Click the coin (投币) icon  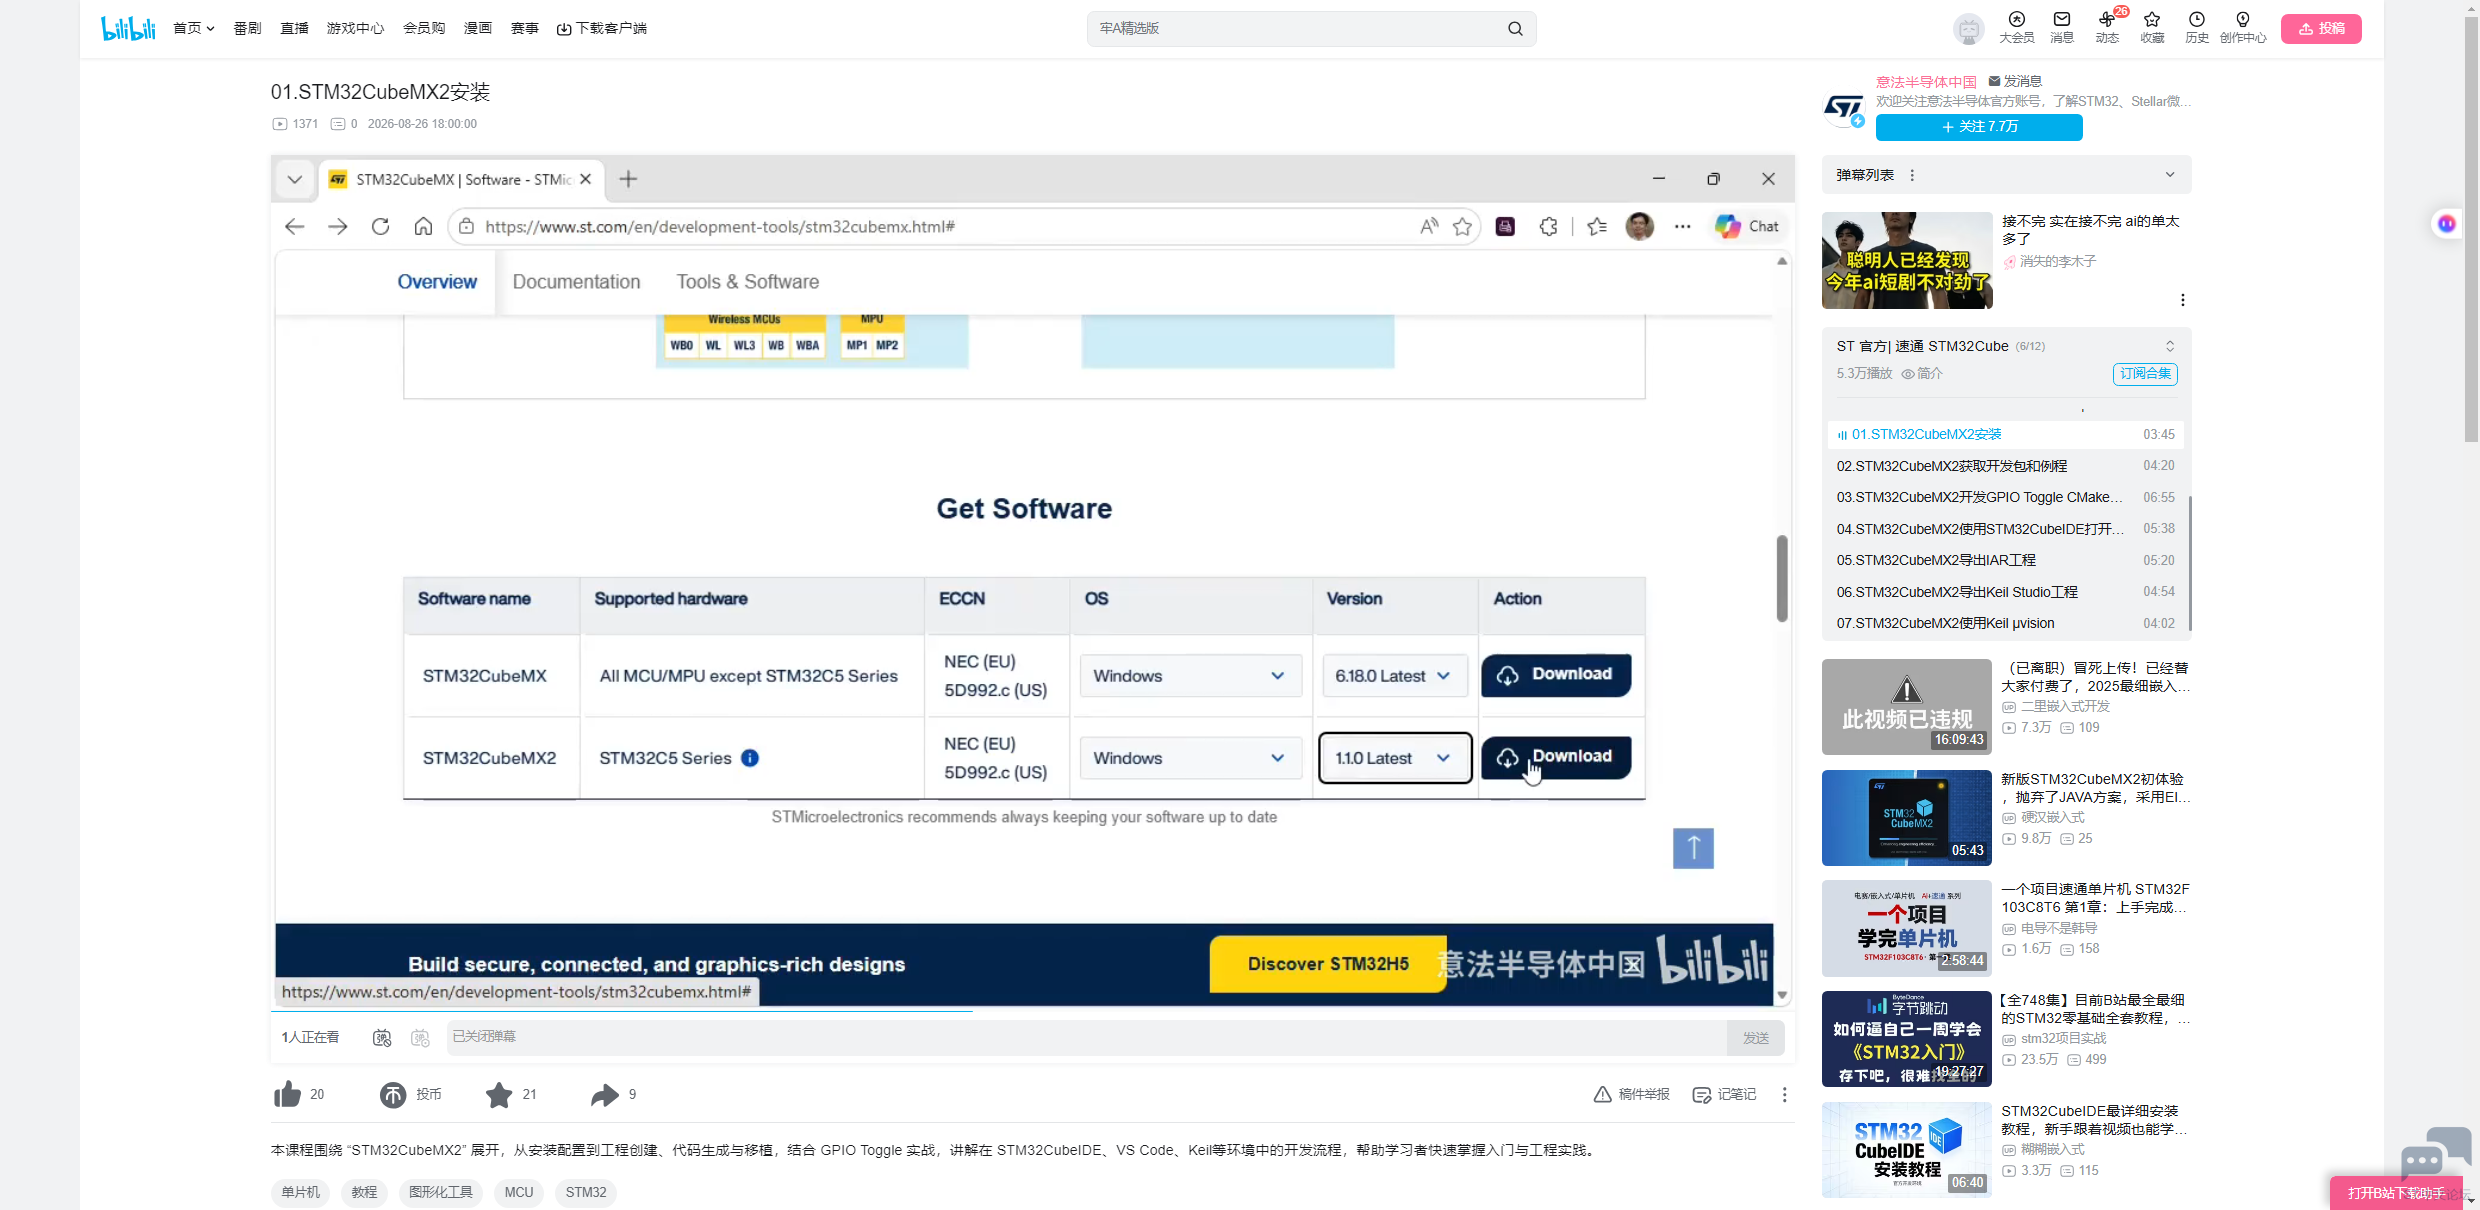pos(393,1095)
